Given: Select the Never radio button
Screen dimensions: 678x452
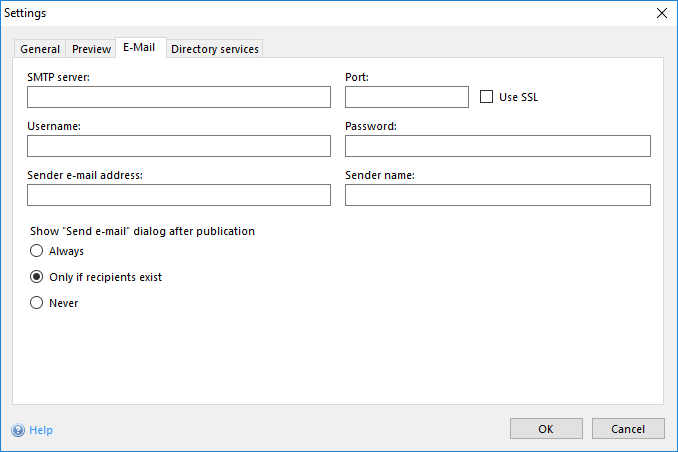Looking at the screenshot, I should 37,303.
